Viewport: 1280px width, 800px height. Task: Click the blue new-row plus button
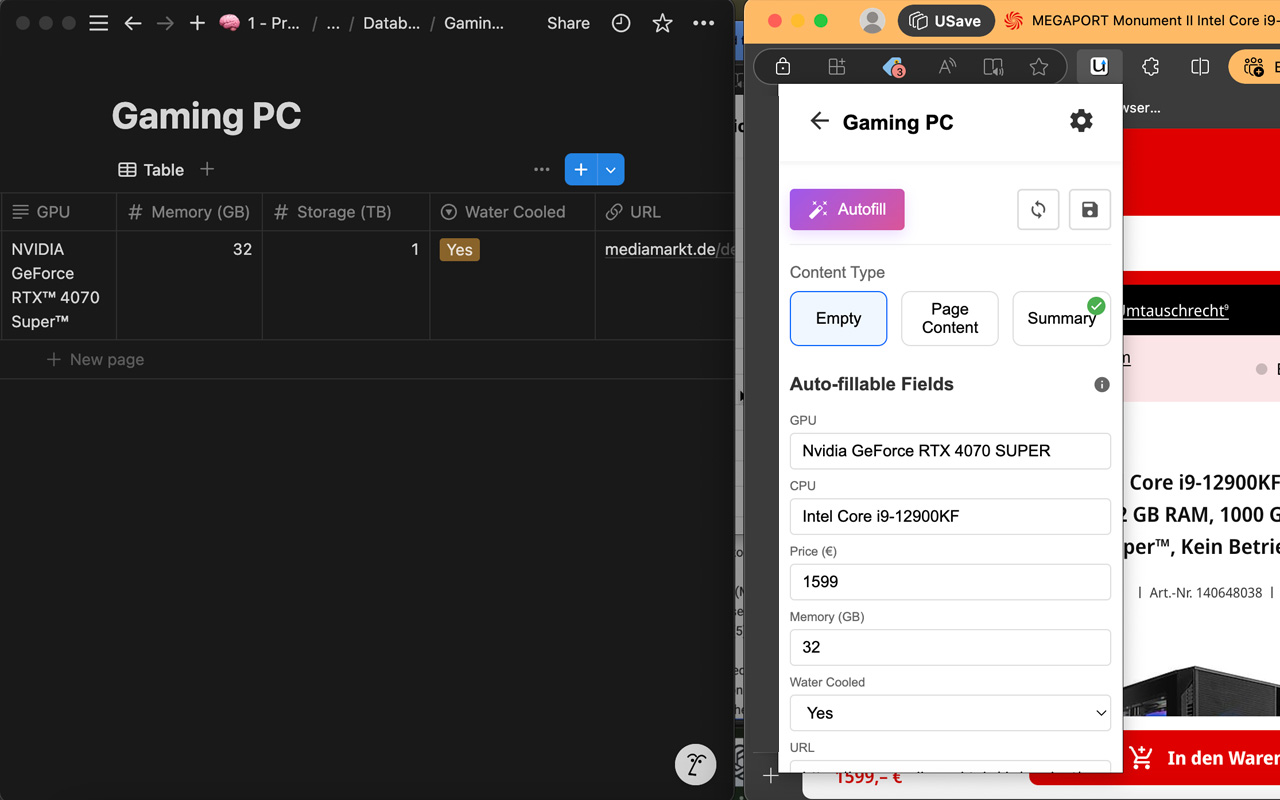[x=581, y=170]
